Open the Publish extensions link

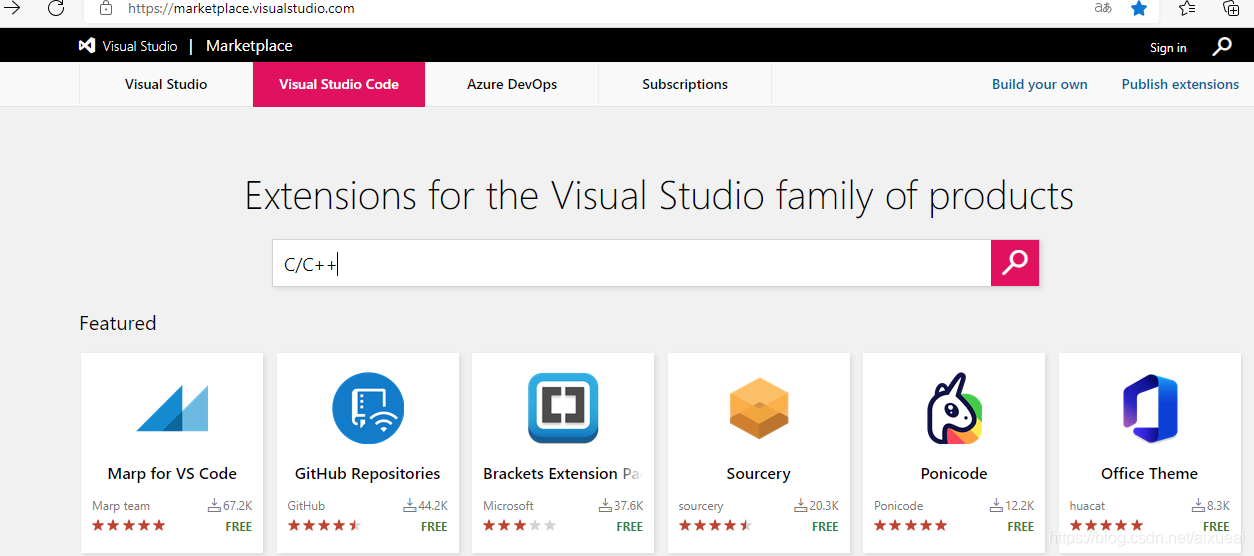coord(1180,84)
